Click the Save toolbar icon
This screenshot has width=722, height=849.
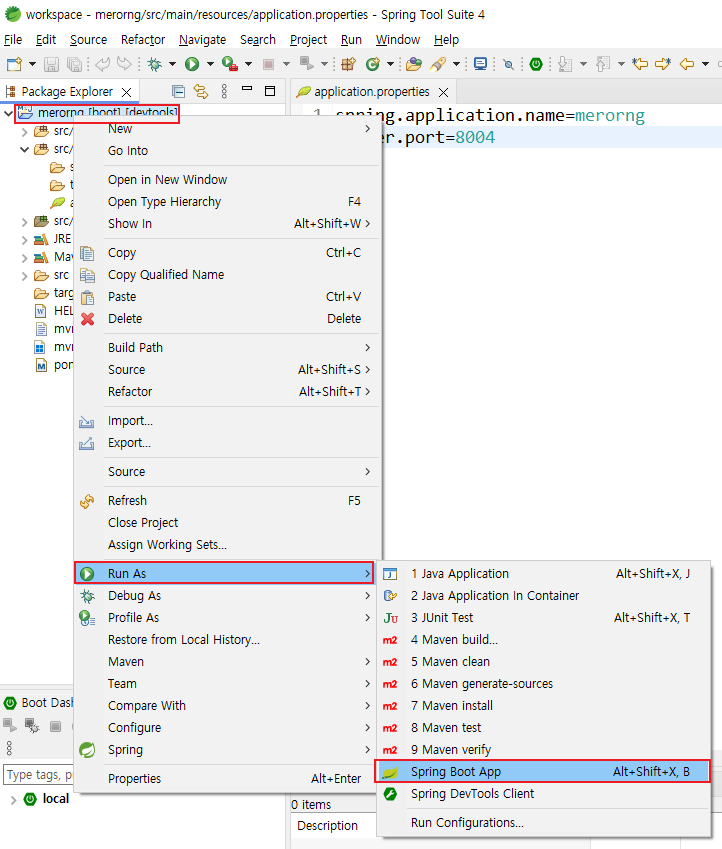click(x=51, y=64)
